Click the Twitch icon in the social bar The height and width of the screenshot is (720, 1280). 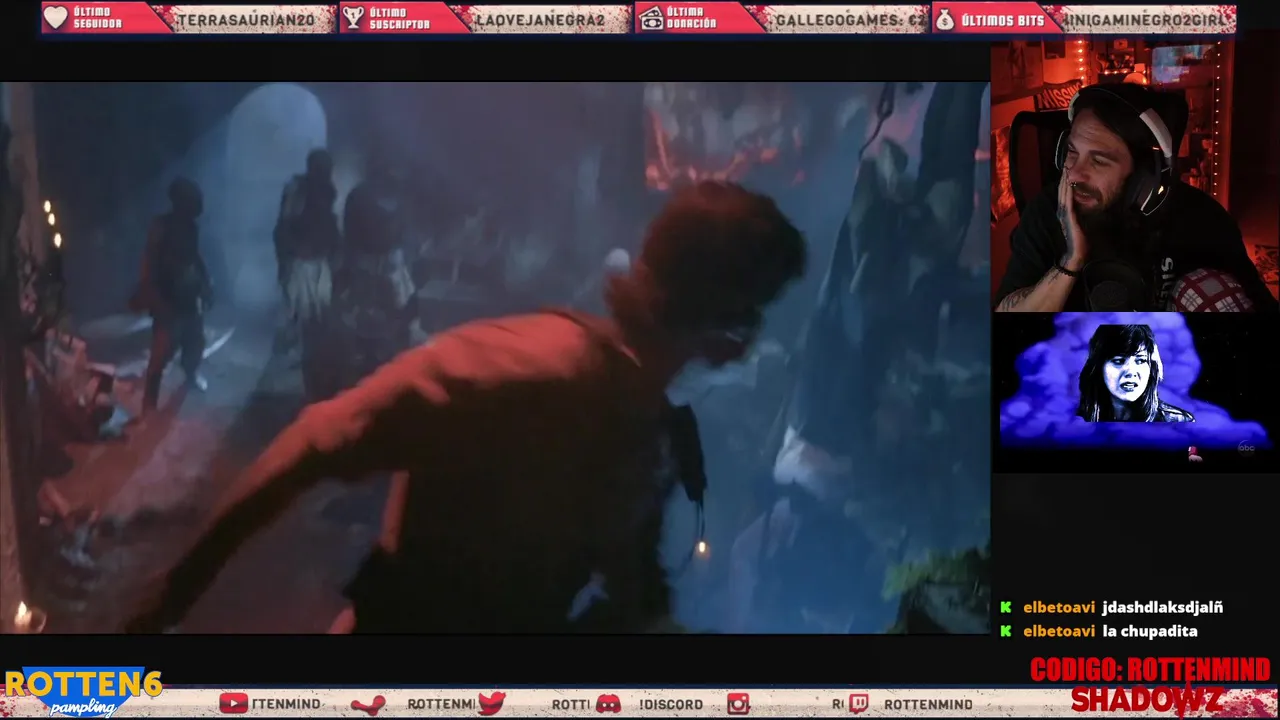859,704
